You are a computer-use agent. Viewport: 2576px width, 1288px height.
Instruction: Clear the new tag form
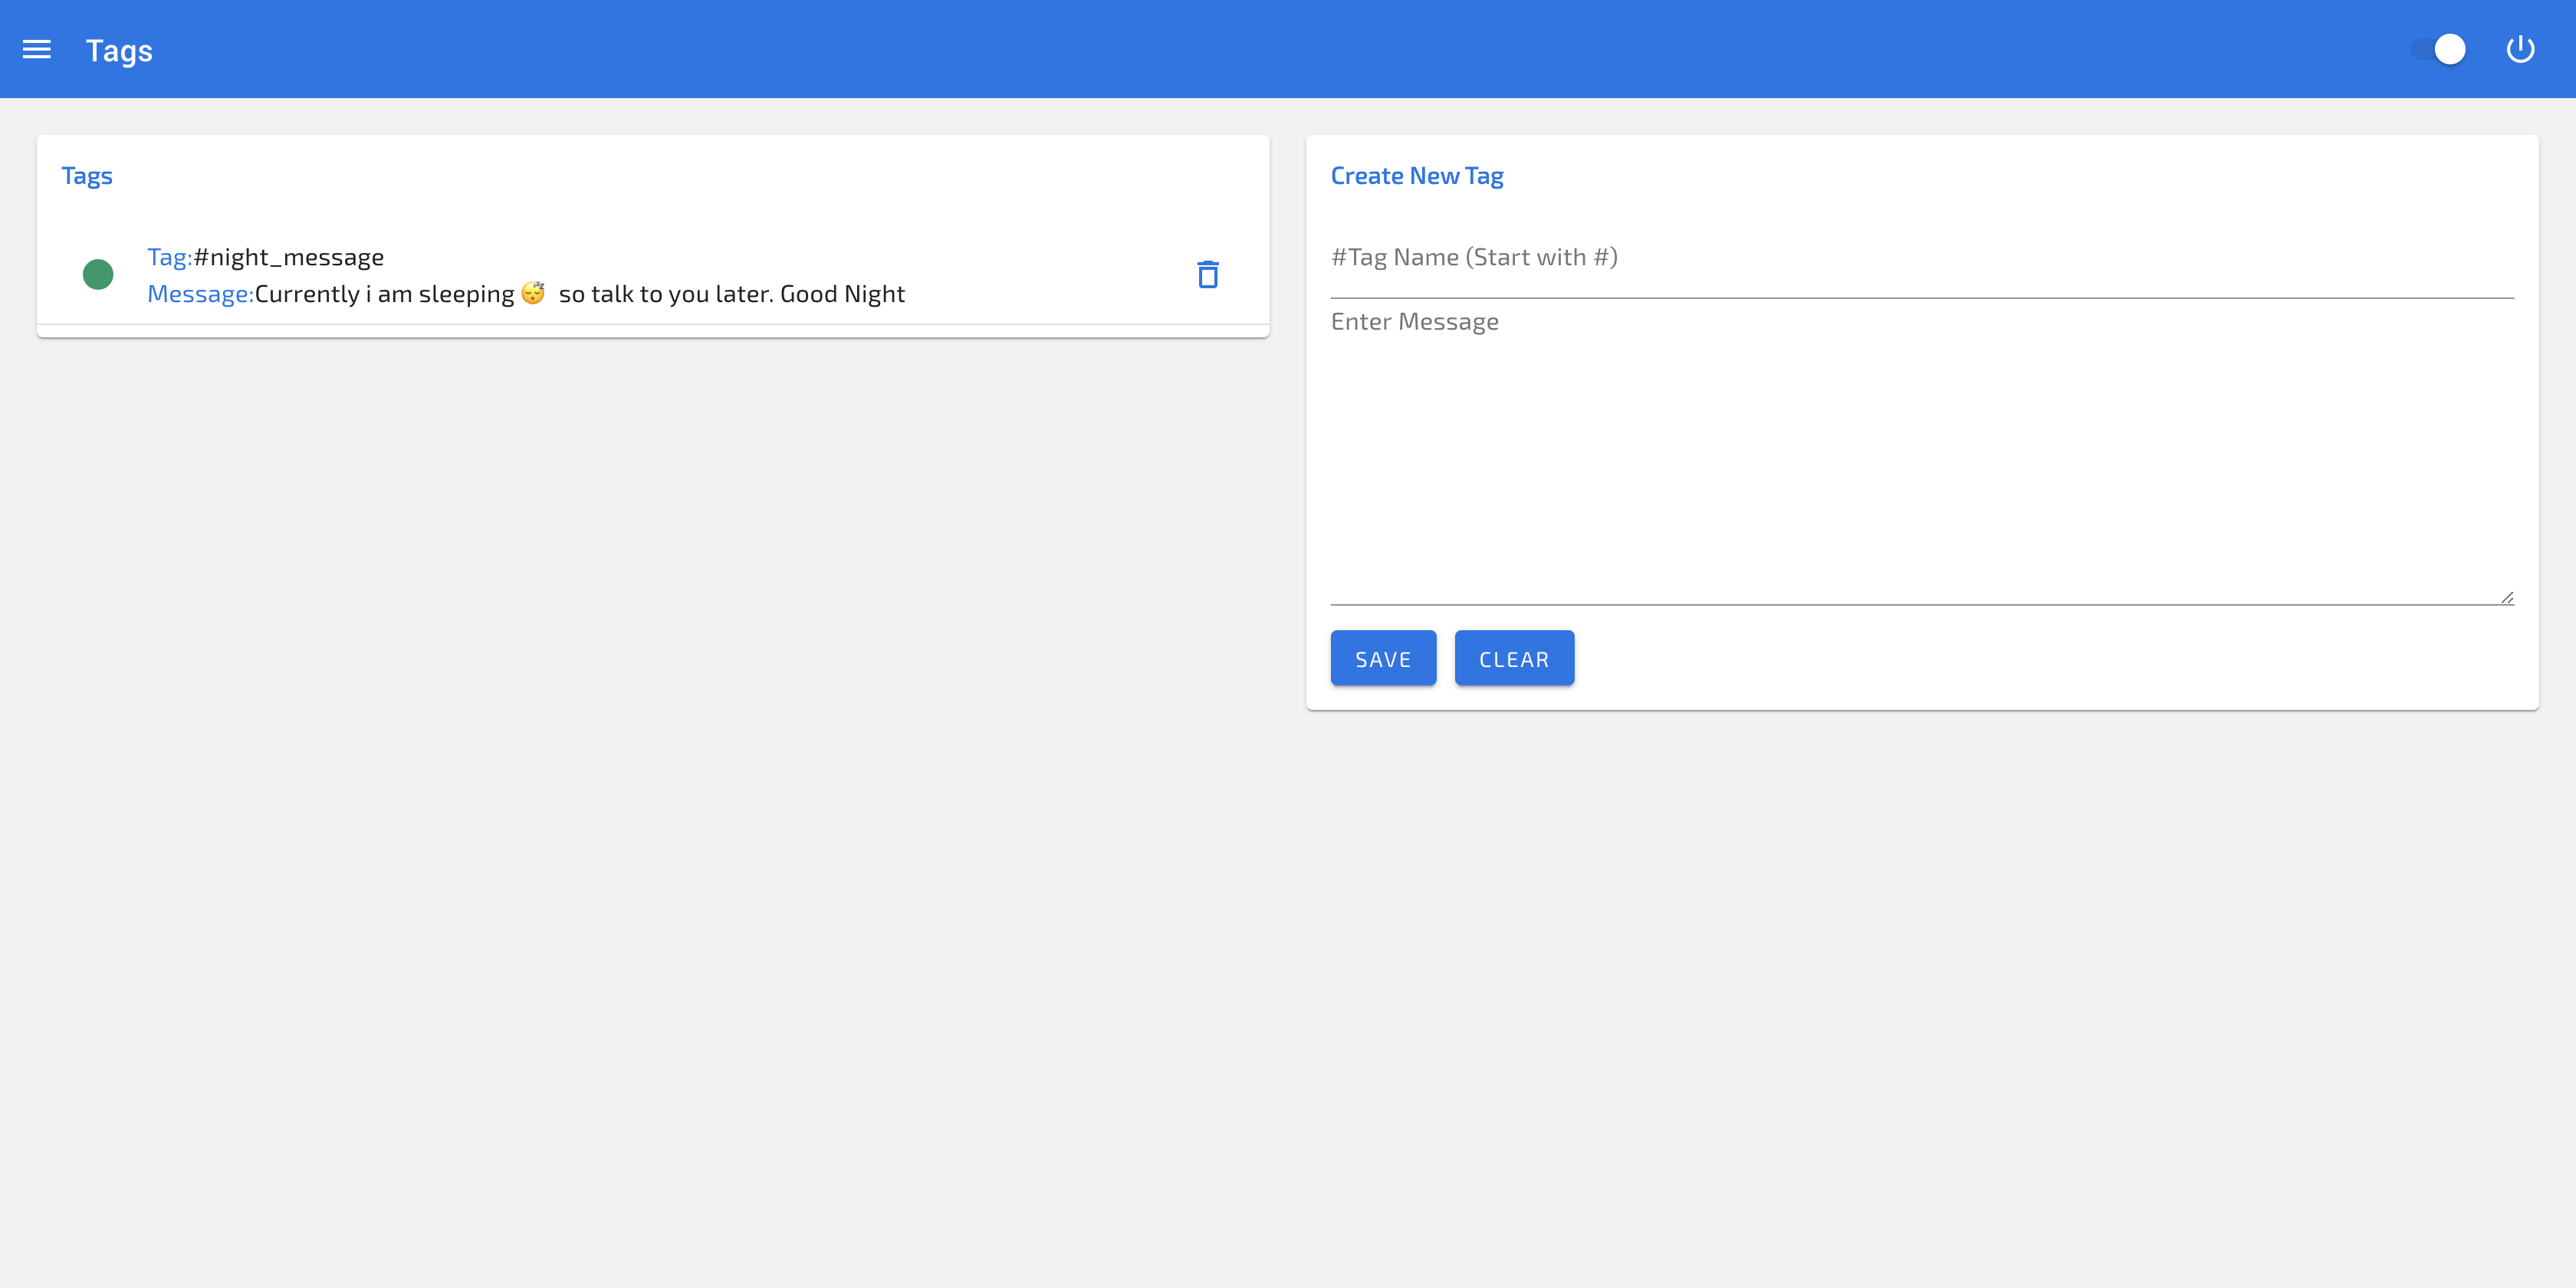pyautogui.click(x=1514, y=658)
